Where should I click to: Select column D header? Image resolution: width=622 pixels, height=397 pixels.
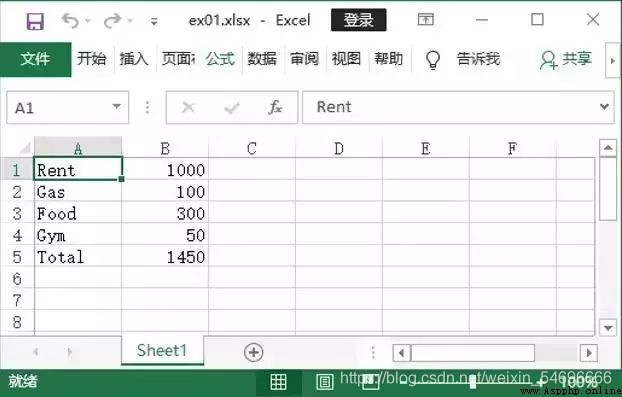339,148
